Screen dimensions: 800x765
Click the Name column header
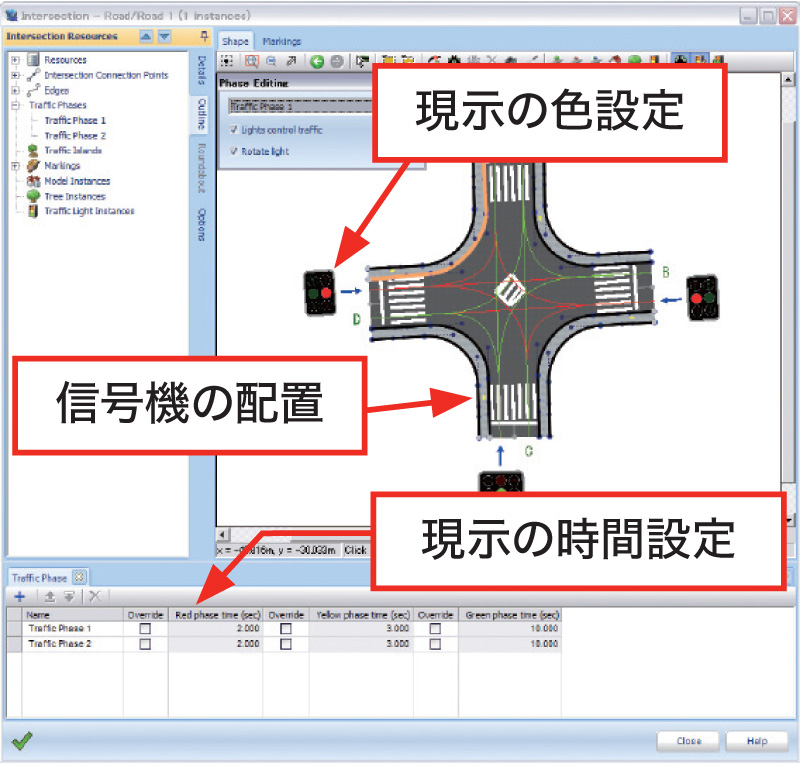(x=72, y=615)
